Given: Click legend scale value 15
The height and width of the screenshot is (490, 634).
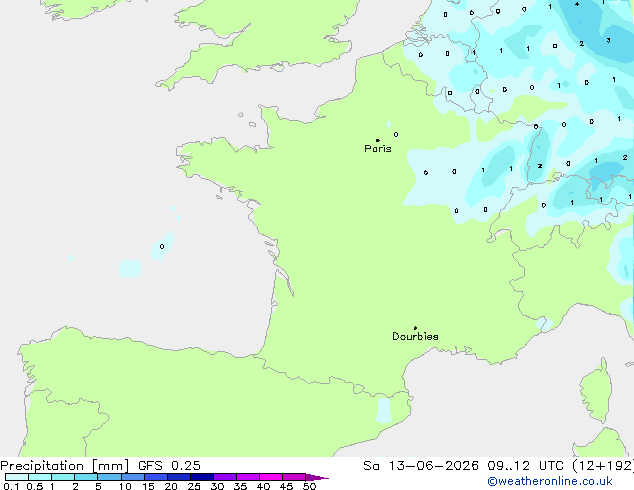Looking at the screenshot, I should 148,486.
